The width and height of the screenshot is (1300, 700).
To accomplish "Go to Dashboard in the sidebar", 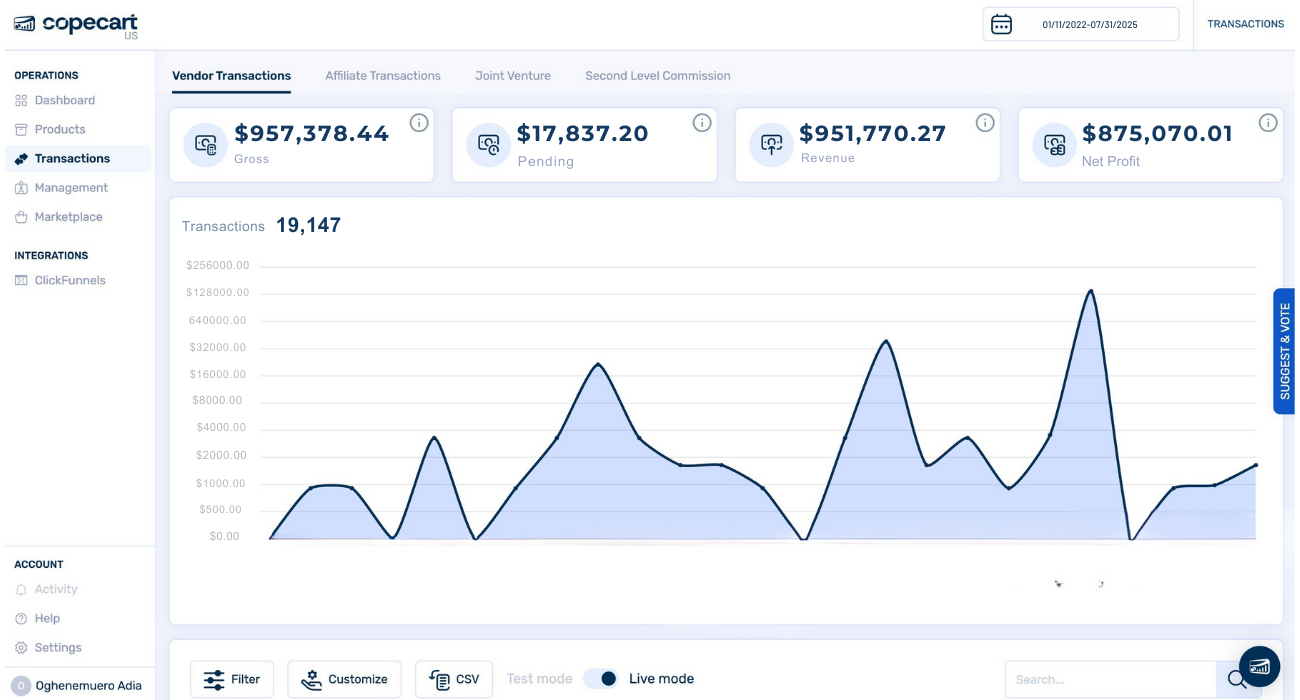I will [x=64, y=100].
